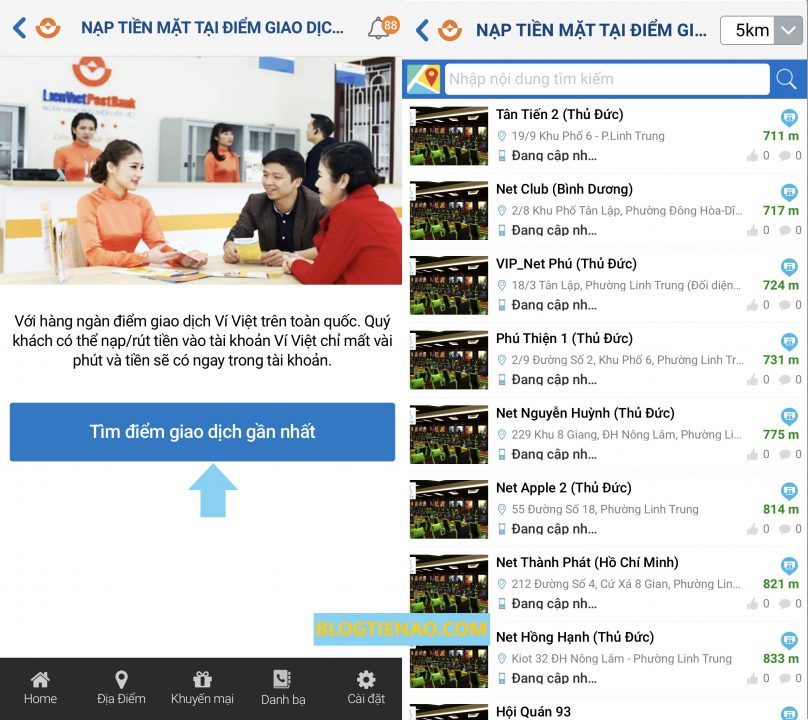
Task: Click address '55 Đường Số 18, Phường Linh Trung'
Action: coord(605,510)
